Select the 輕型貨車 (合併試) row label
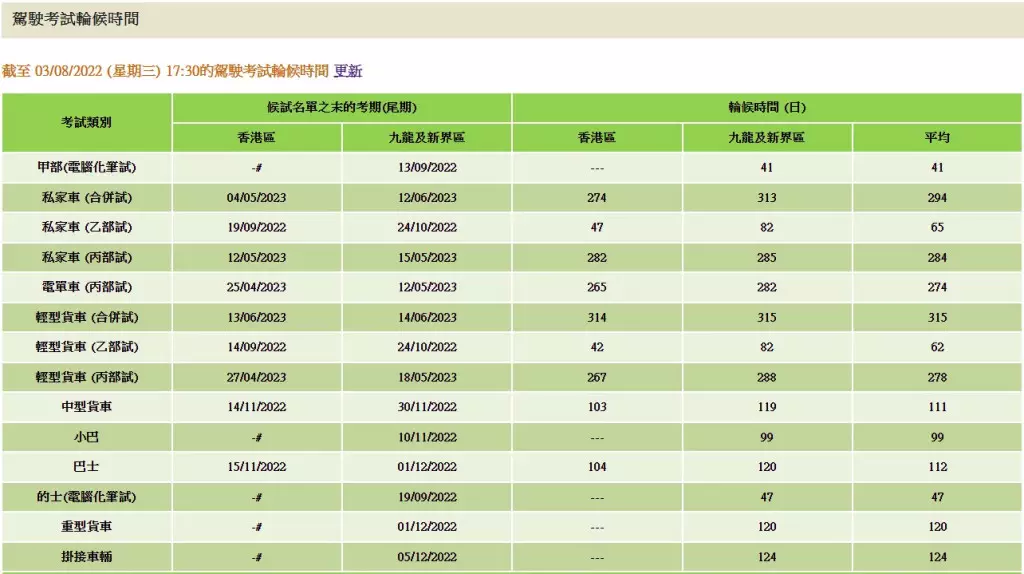The image size is (1024, 574). (86, 317)
